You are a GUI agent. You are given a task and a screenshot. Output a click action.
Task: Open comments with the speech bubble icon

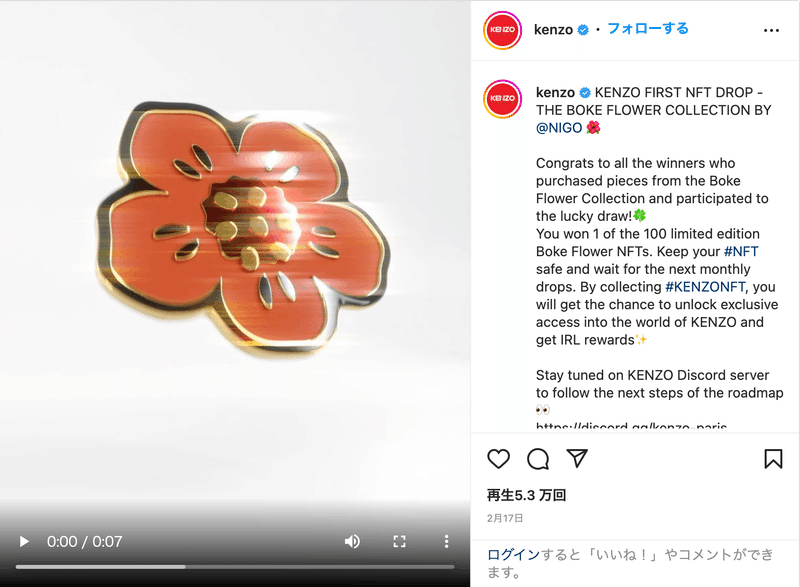538,459
